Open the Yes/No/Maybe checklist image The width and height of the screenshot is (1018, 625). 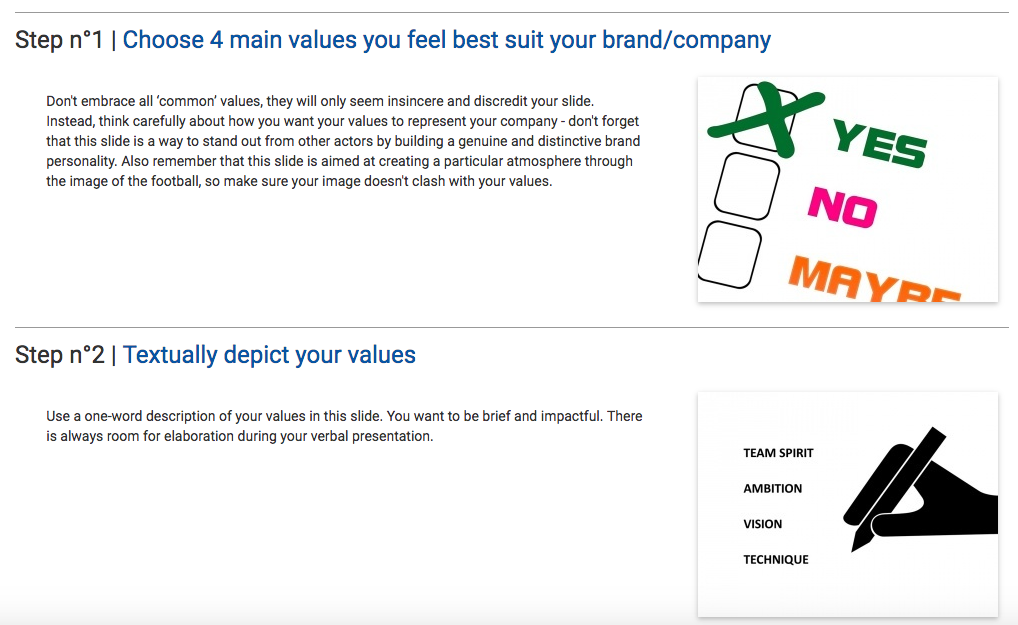[x=847, y=190]
